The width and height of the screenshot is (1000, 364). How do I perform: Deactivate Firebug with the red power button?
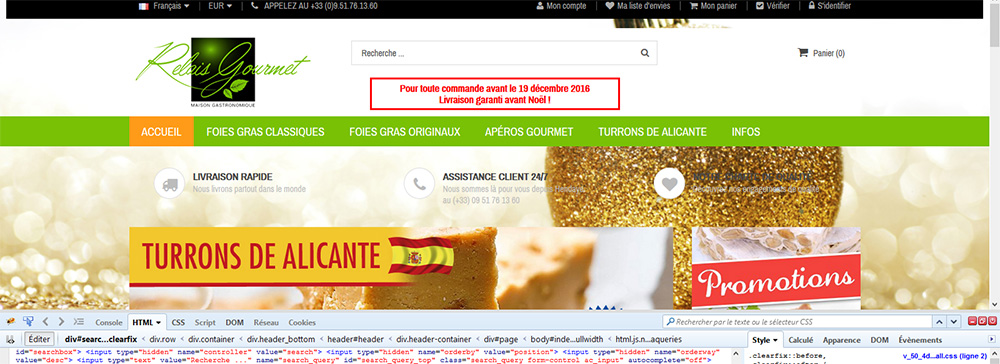coord(992,321)
